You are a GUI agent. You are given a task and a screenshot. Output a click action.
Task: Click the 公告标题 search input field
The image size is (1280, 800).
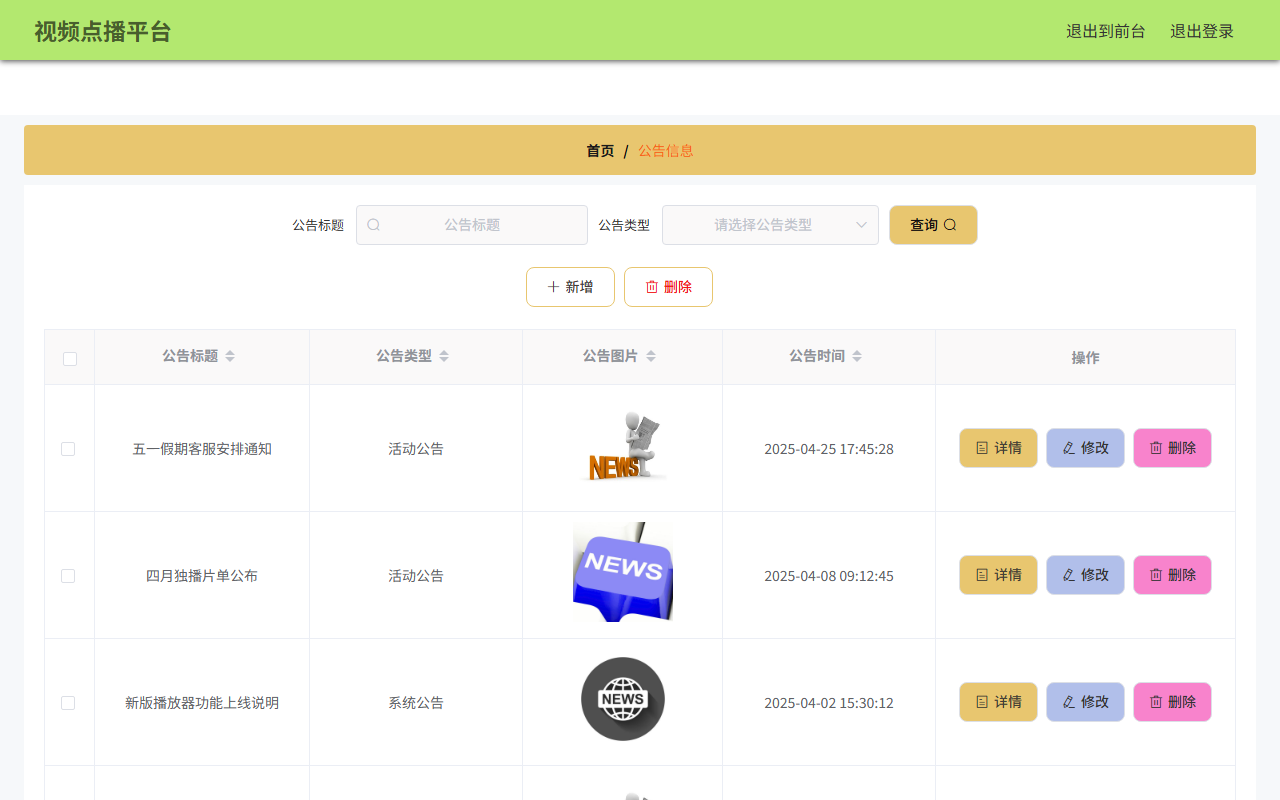[x=472, y=225]
